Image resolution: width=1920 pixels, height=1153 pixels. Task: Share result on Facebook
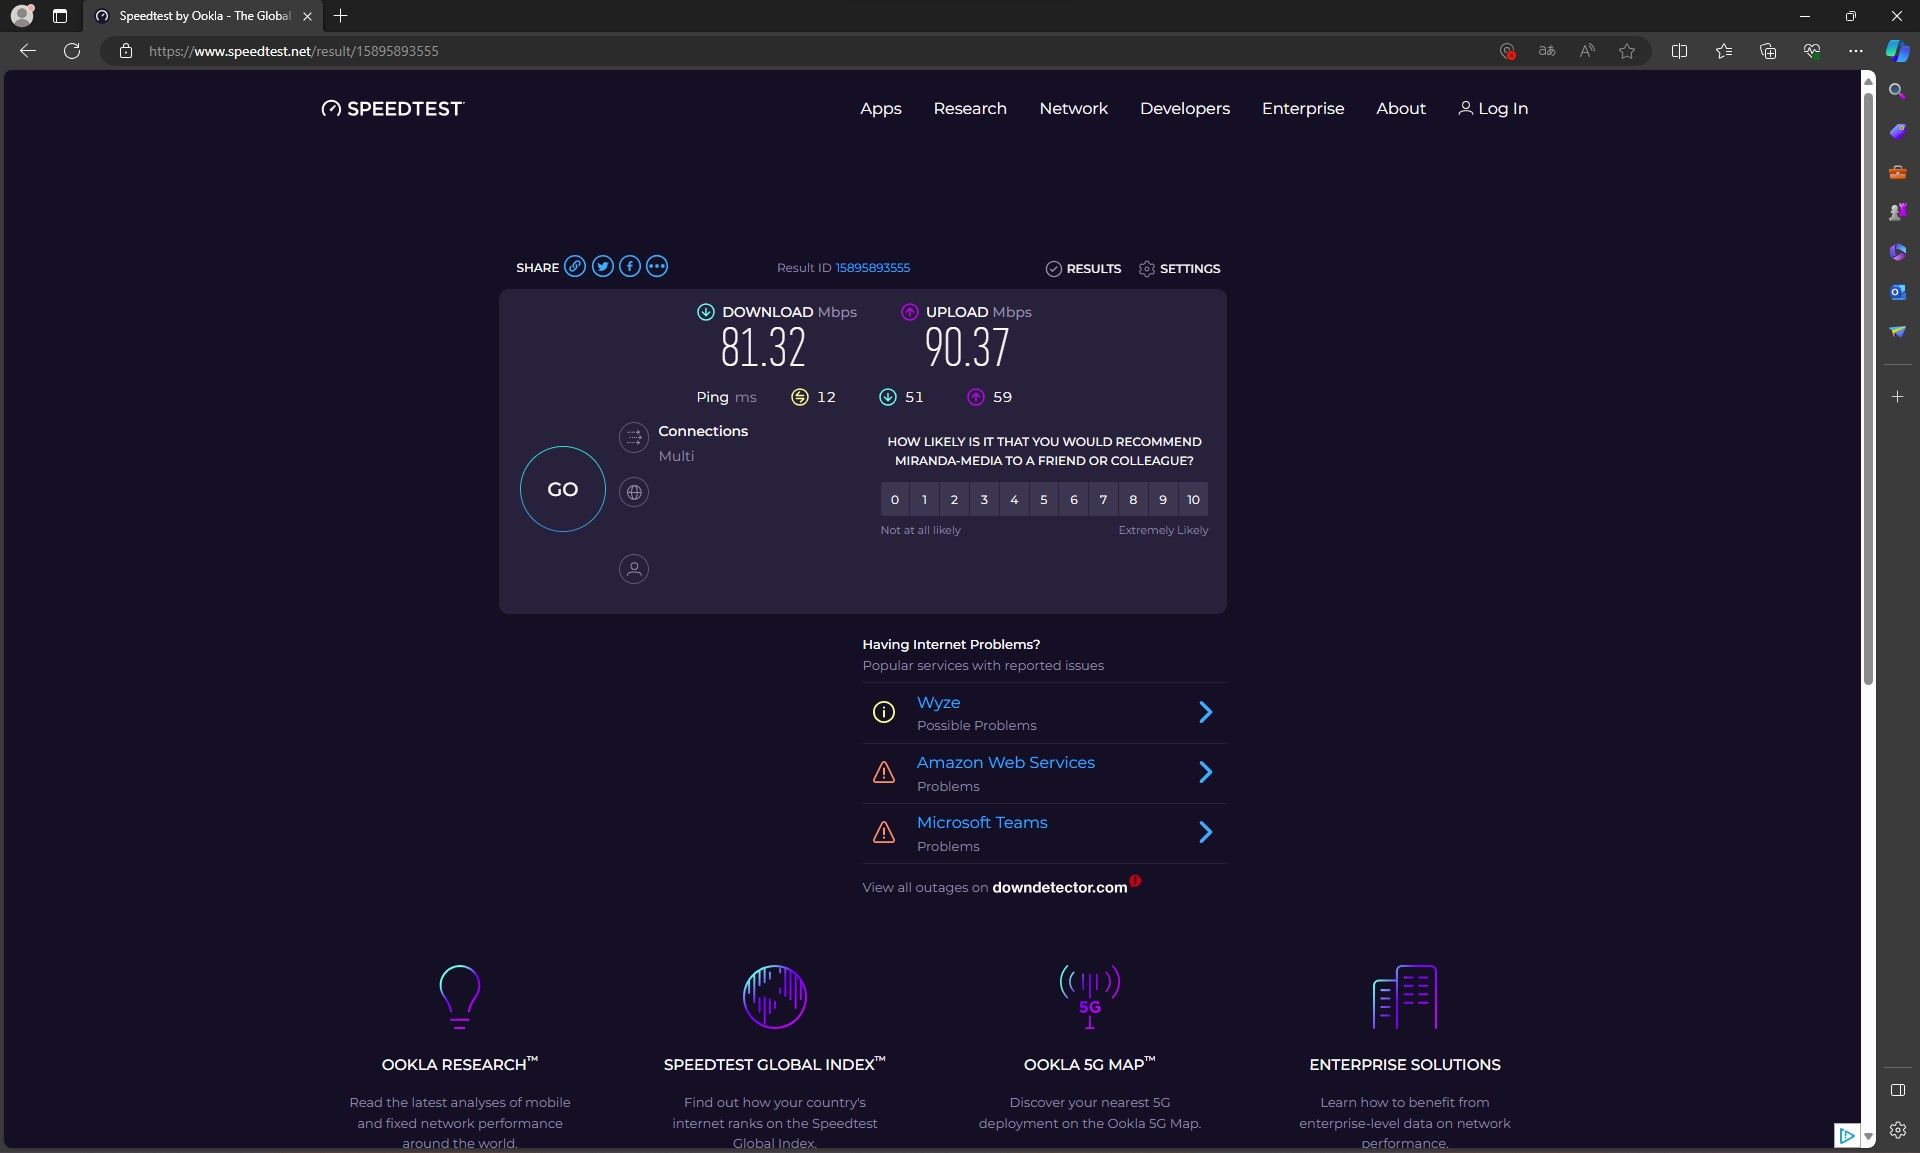(x=629, y=266)
